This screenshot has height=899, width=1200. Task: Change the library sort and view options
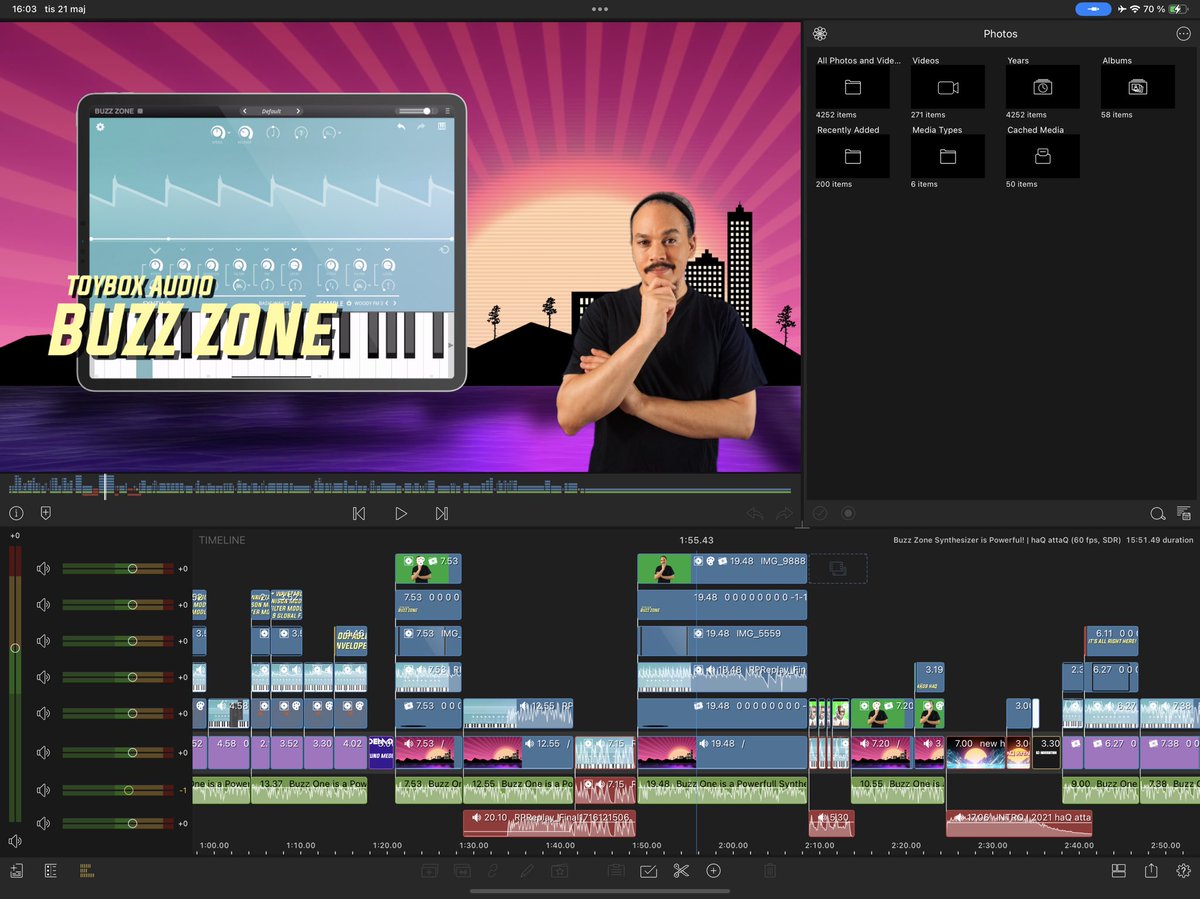(x=1184, y=514)
